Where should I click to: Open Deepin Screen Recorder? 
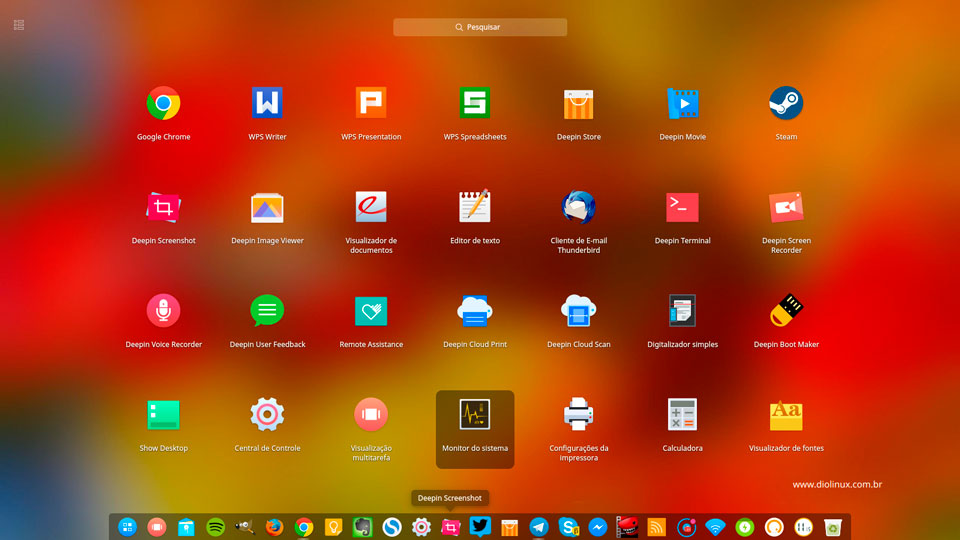pos(786,207)
